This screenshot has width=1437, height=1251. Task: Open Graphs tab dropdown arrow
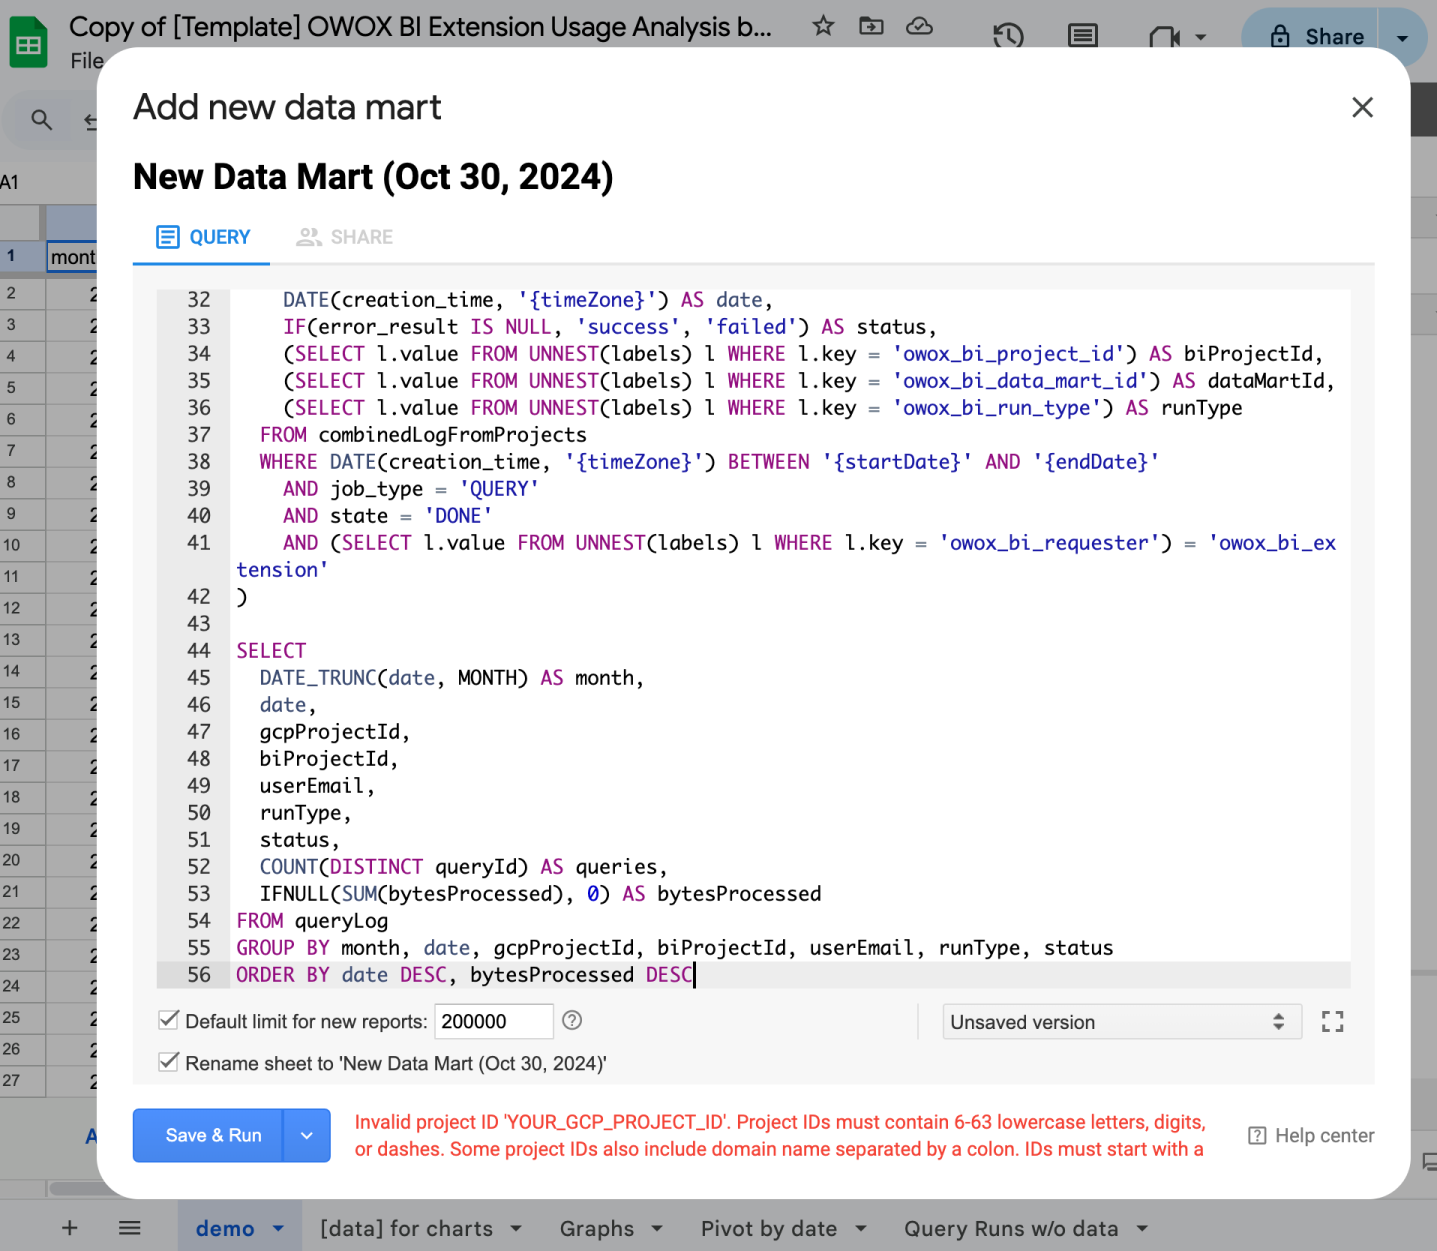pyautogui.click(x=657, y=1228)
